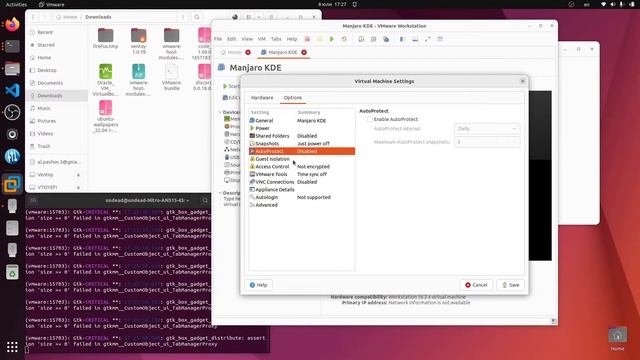The width and height of the screenshot is (640, 360).
Task: Click the revert snapshot toolbar icon
Action: click(x=373, y=39)
